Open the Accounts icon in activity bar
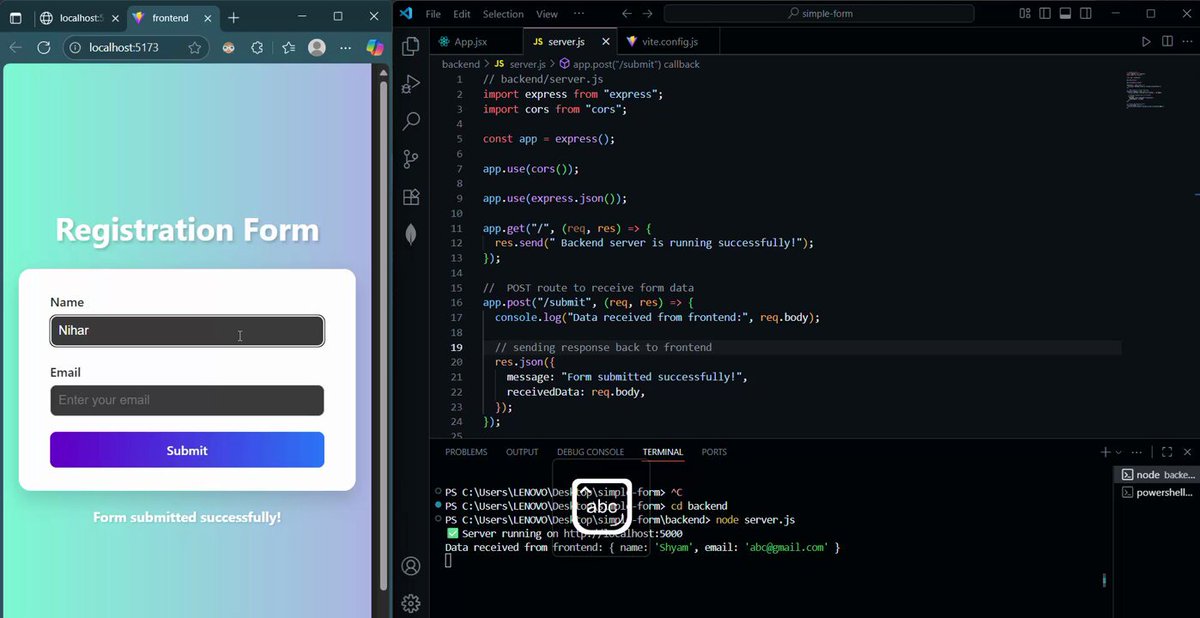 410,566
